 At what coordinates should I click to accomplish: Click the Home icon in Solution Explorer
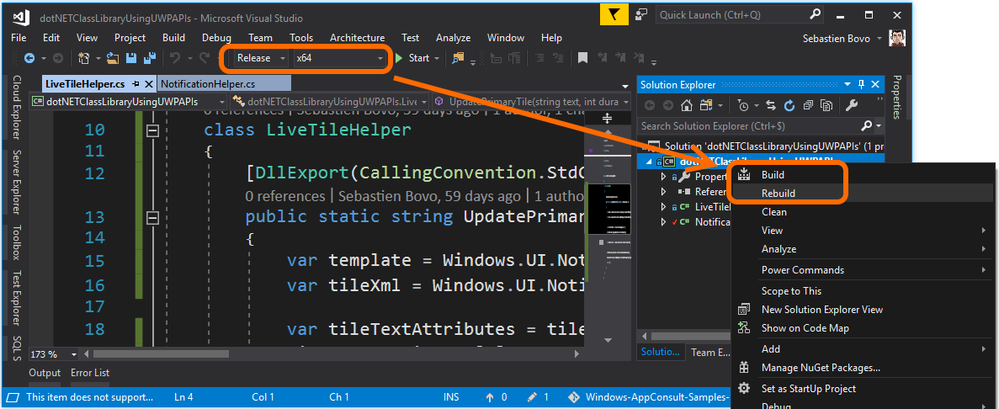[x=686, y=105]
